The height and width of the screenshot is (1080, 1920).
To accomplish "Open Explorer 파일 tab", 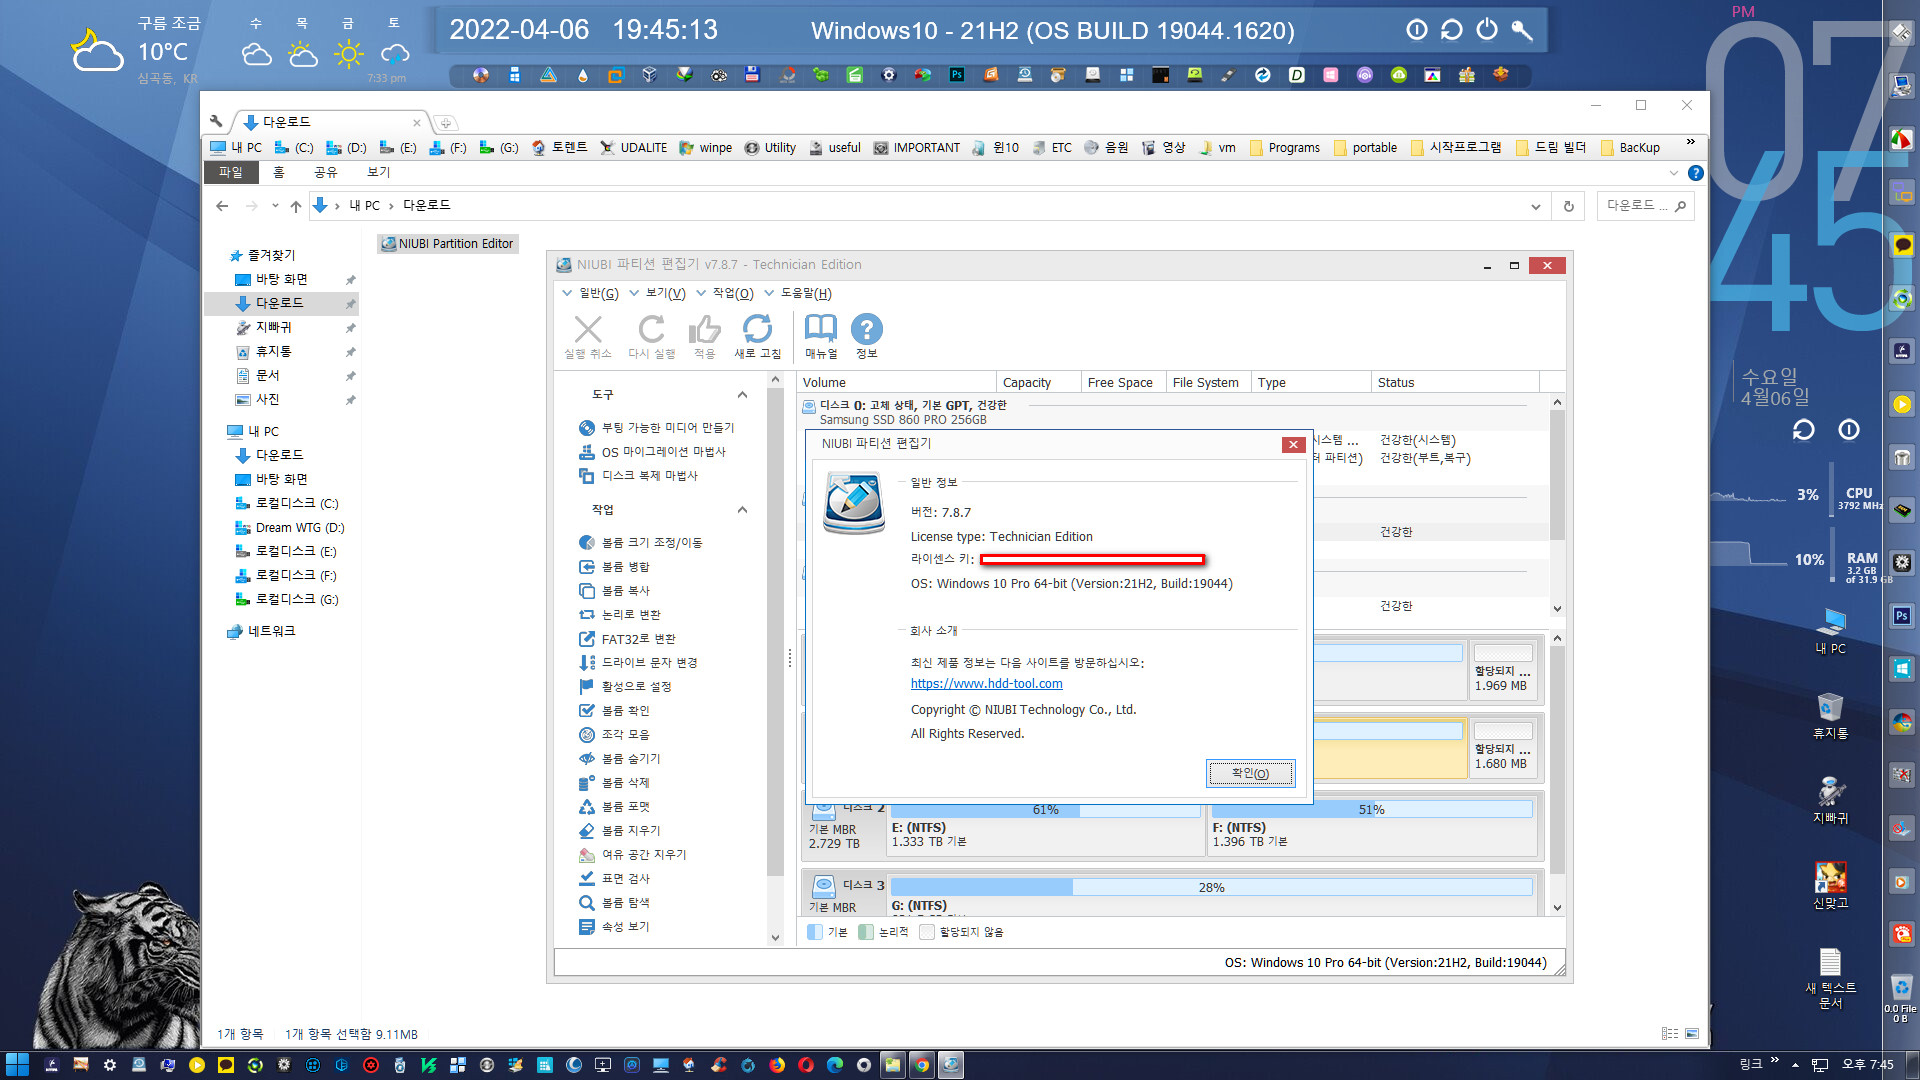I will pyautogui.click(x=231, y=172).
